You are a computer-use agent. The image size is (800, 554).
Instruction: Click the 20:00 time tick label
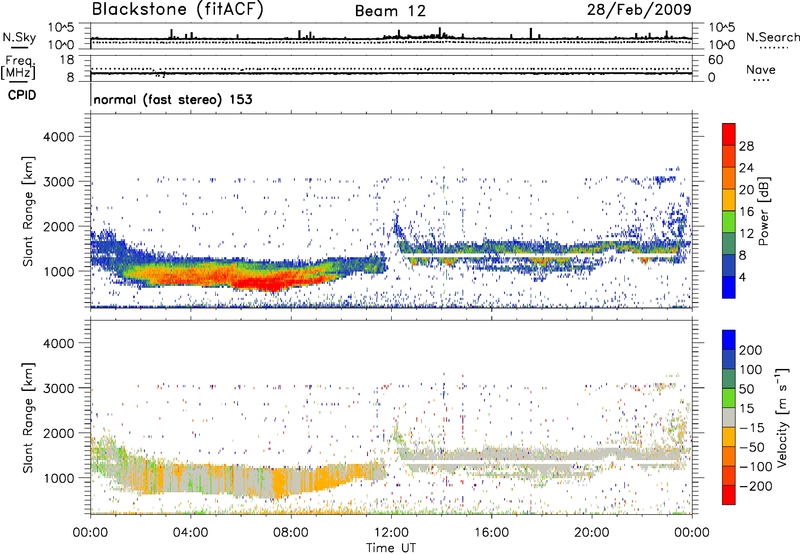click(x=592, y=533)
